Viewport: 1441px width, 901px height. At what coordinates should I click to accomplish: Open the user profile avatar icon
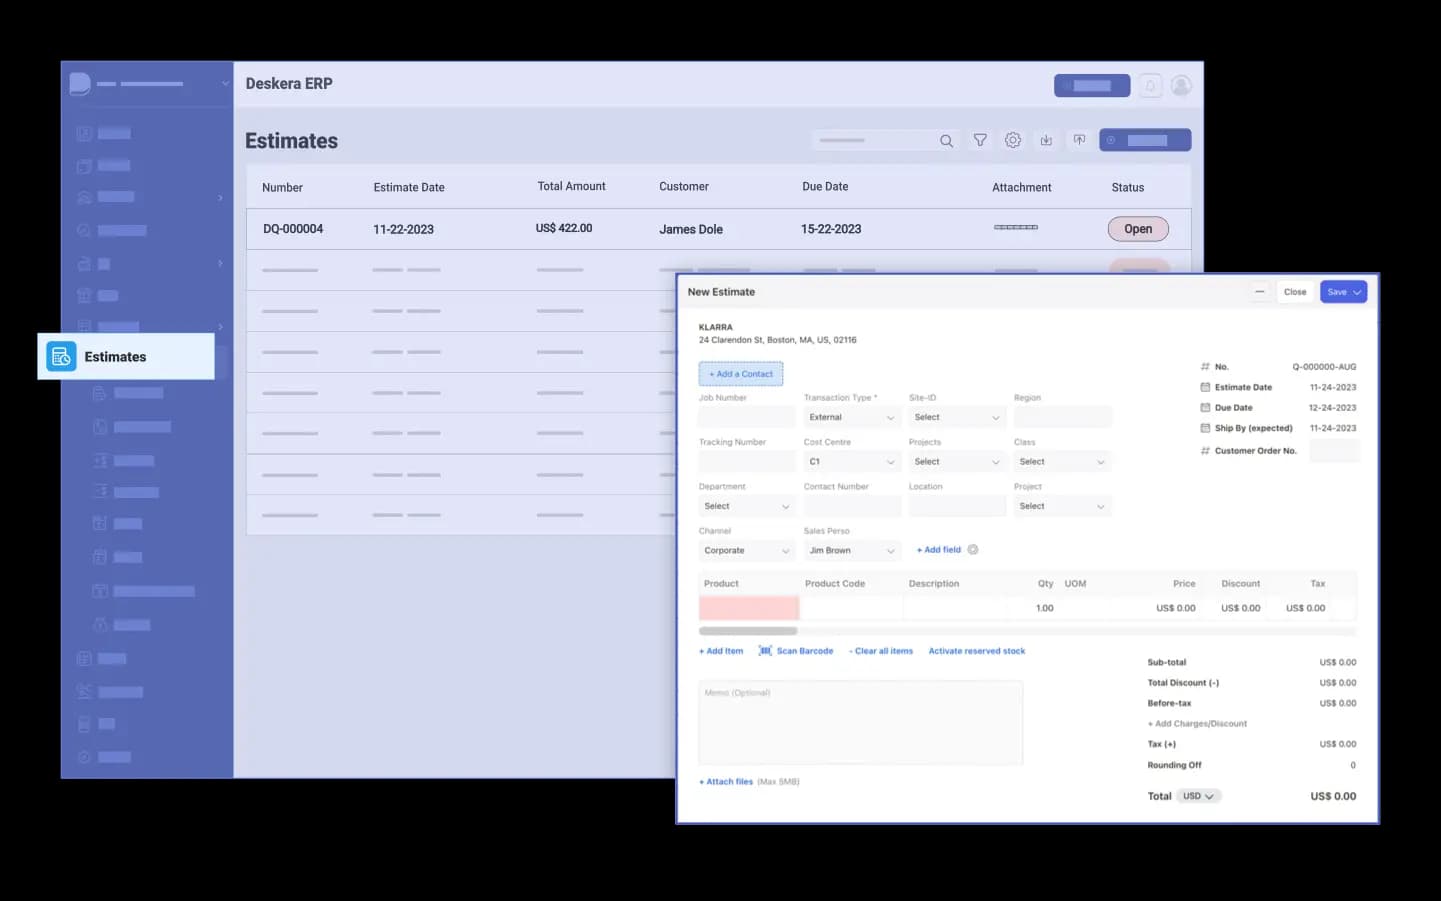[x=1181, y=86]
